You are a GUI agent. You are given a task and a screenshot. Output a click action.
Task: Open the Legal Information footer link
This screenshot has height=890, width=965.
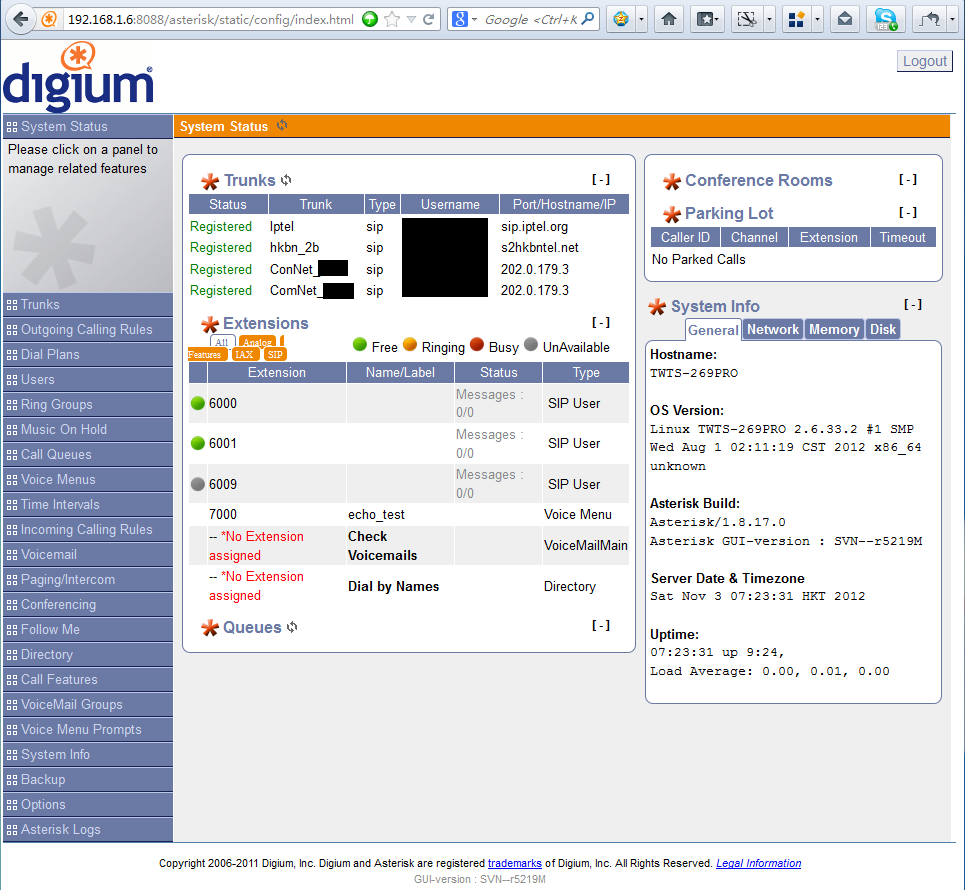point(758,863)
